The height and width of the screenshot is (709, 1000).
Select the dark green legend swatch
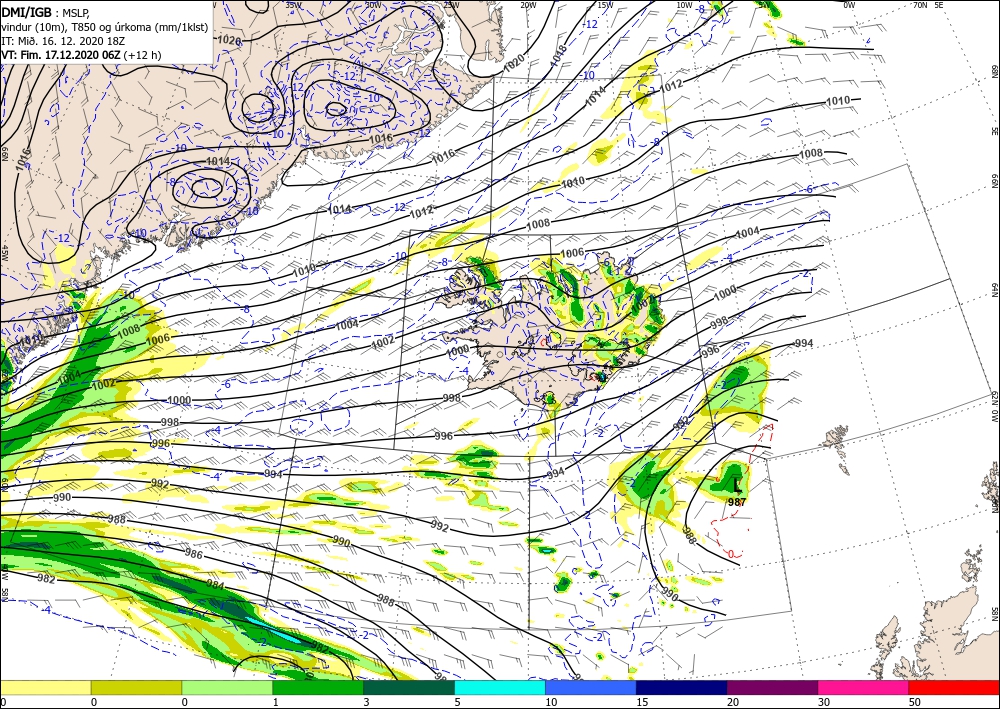tap(409, 687)
